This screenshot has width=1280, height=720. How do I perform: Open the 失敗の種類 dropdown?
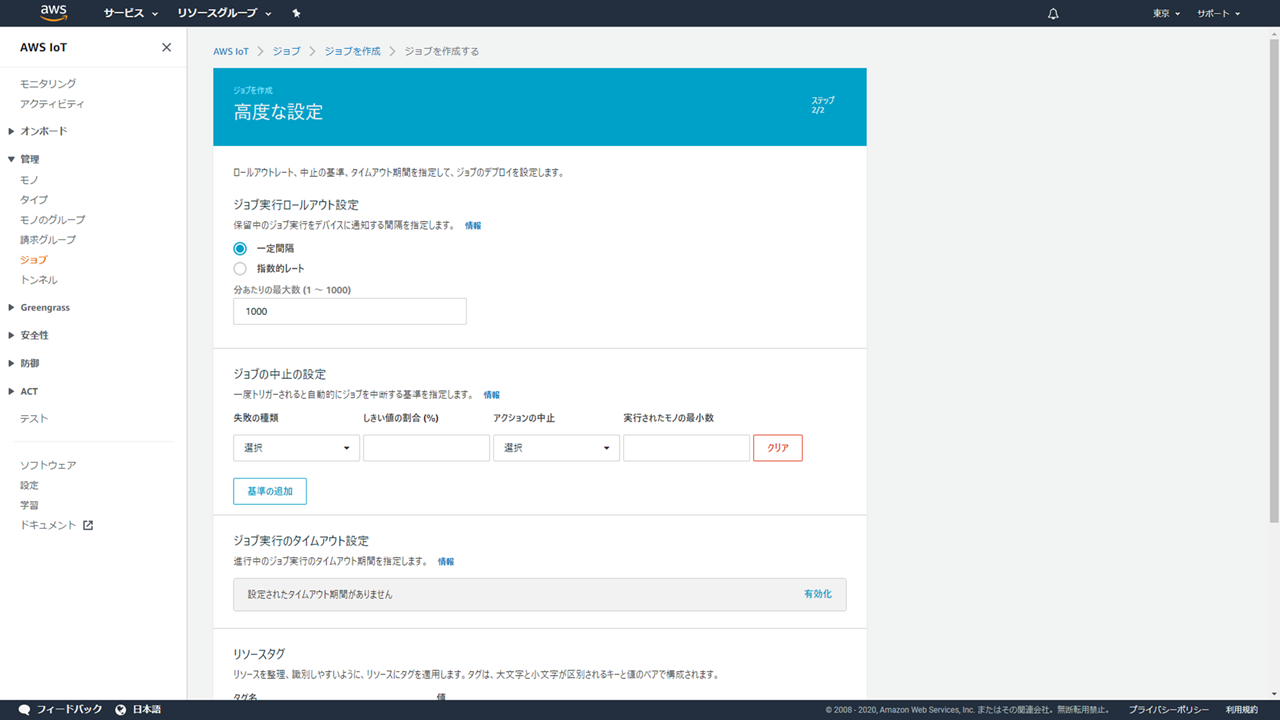tap(296, 448)
